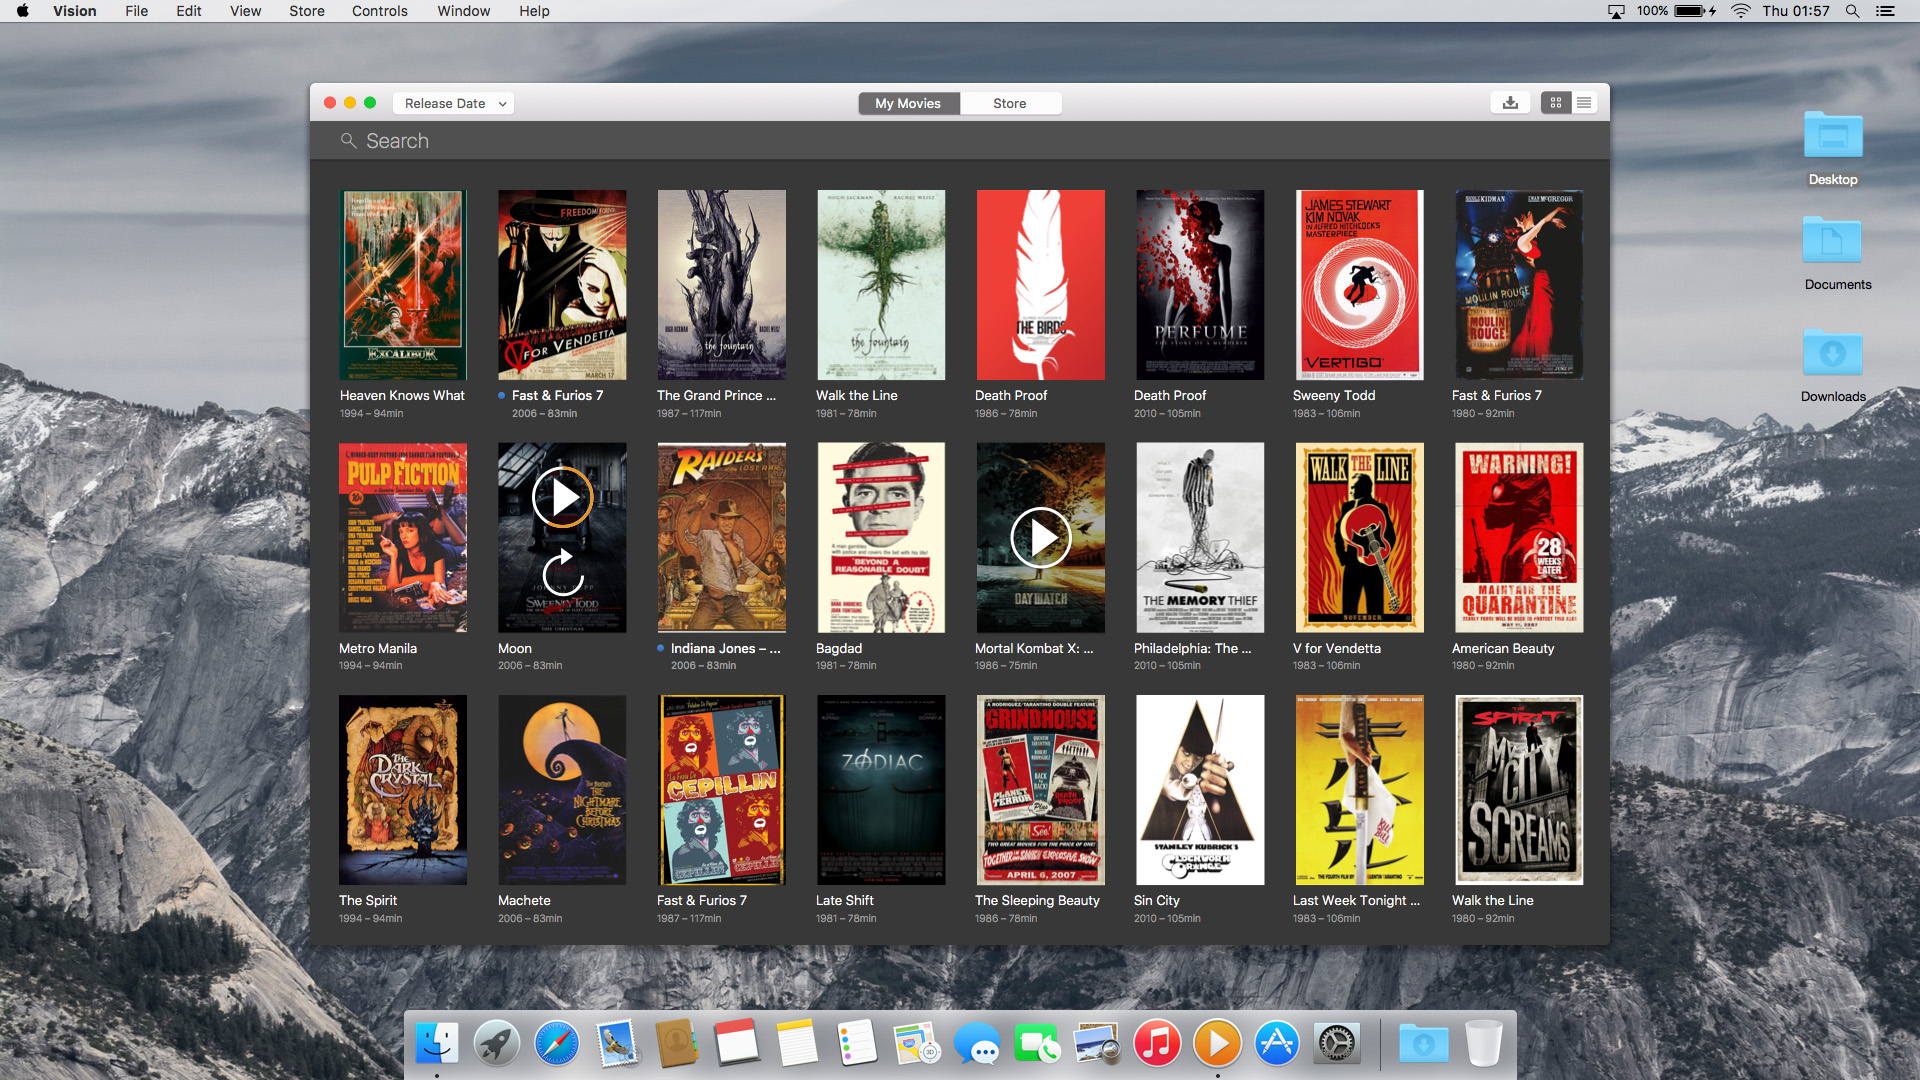Open FaceTime from the Dock
Screen dimensions: 1920x1080
pyautogui.click(x=1037, y=1043)
